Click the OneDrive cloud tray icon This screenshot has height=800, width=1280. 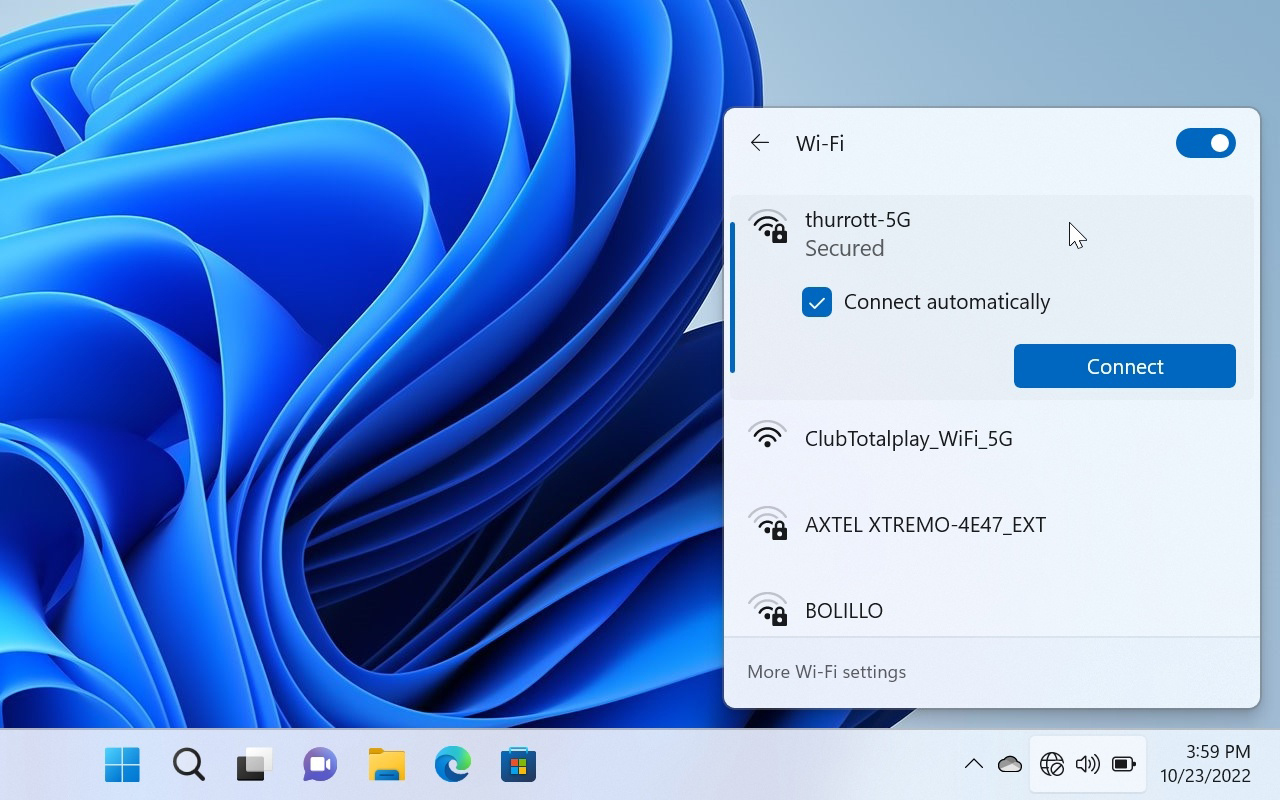point(1010,765)
